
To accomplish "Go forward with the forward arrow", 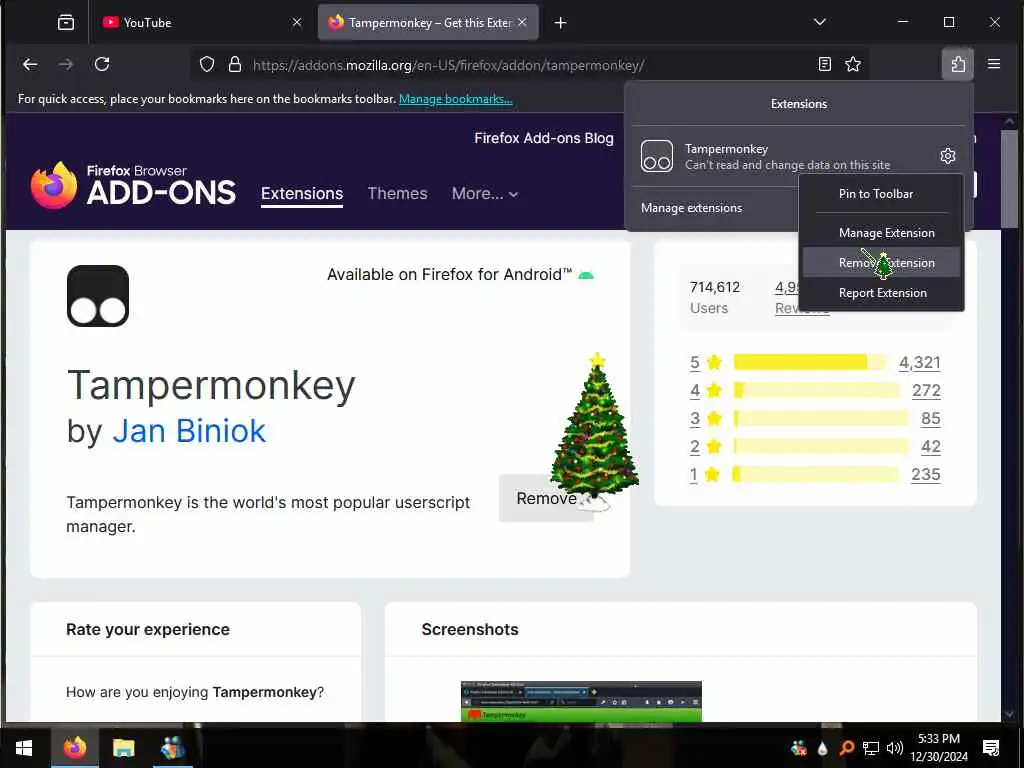I will pyautogui.click(x=66, y=64).
